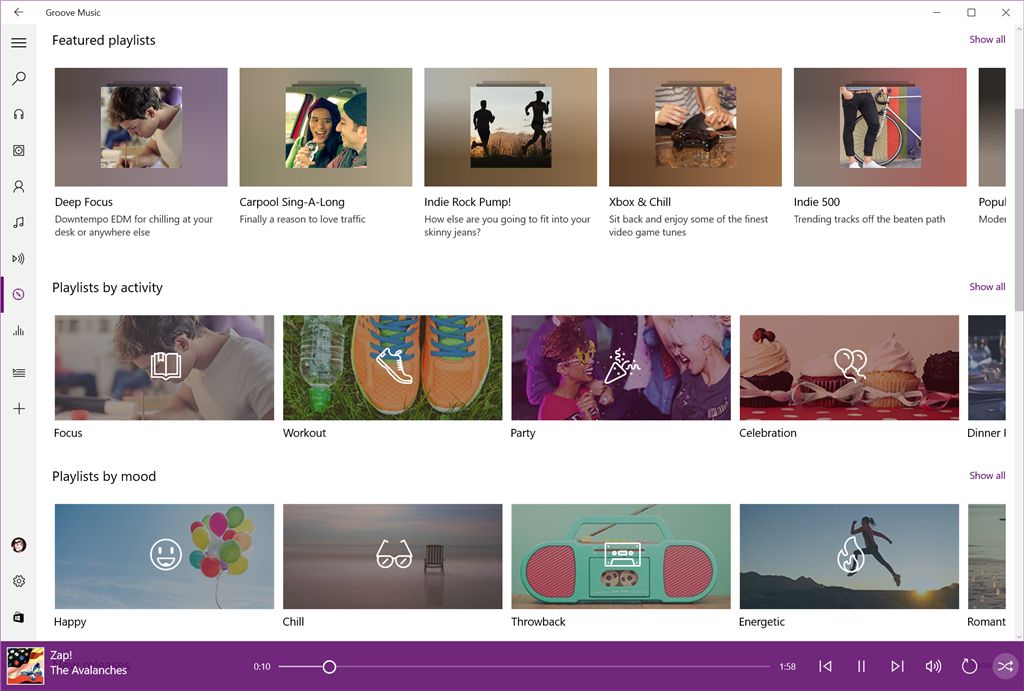Viewport: 1024px width, 691px height.
Task: Open the Deep Focus playlist cover
Action: tap(141, 127)
